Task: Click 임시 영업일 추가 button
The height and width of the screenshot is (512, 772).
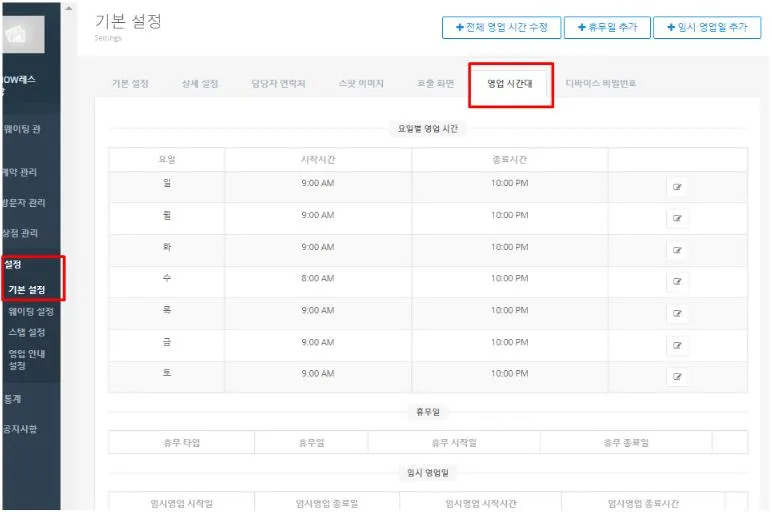Action: click(707, 28)
